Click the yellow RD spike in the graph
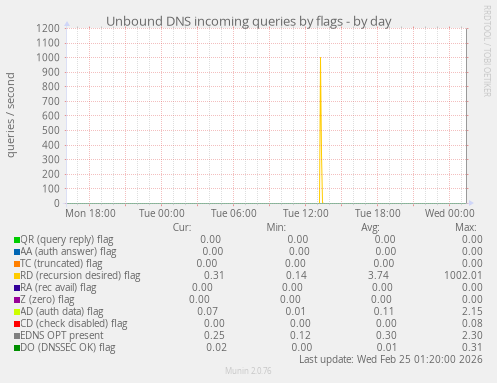The height and width of the screenshot is (383, 497). [321, 130]
